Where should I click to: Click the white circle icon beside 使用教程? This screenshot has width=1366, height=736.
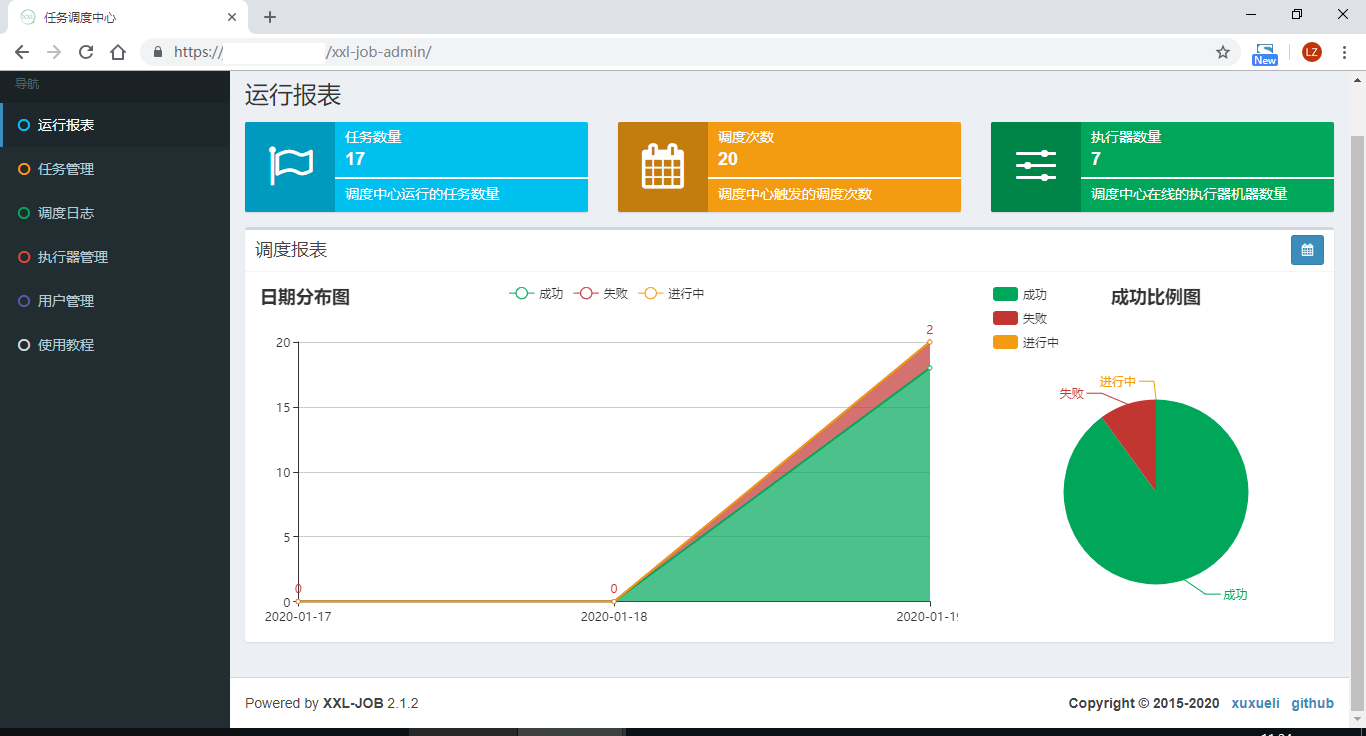tap(24, 345)
